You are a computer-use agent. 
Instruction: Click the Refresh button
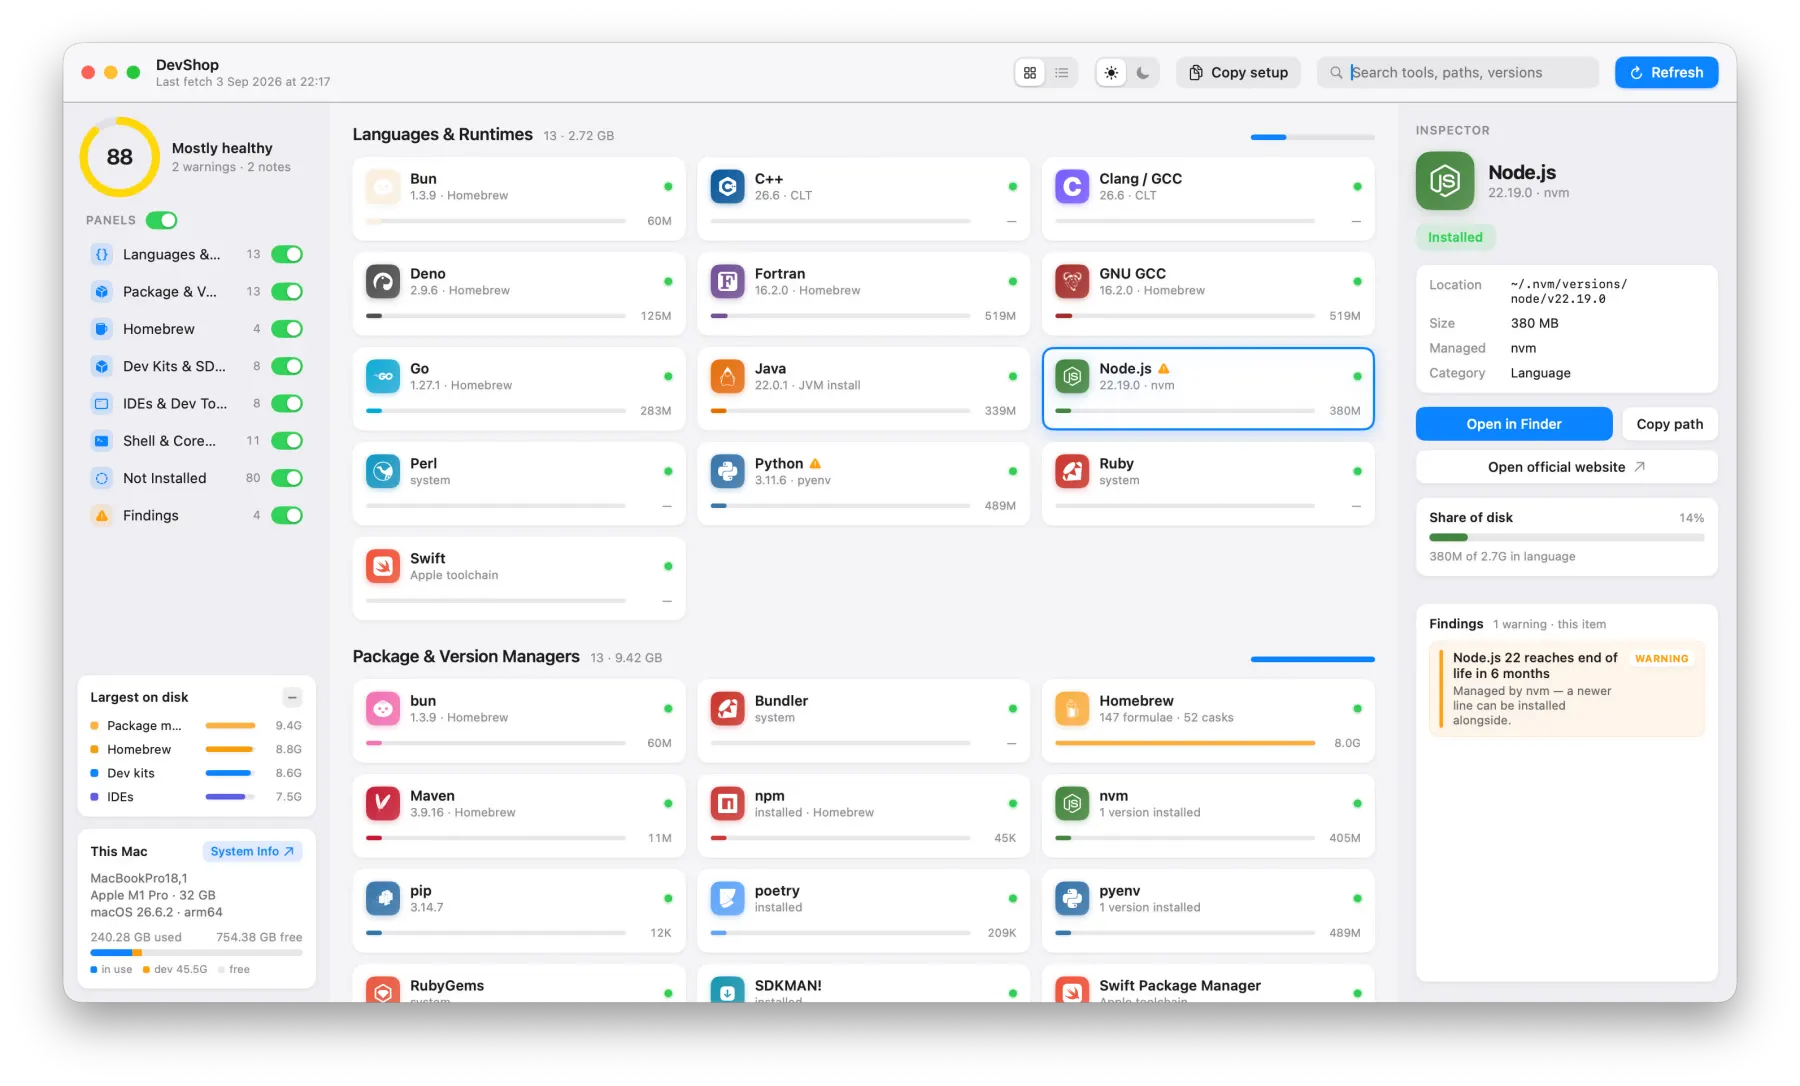(x=1666, y=72)
